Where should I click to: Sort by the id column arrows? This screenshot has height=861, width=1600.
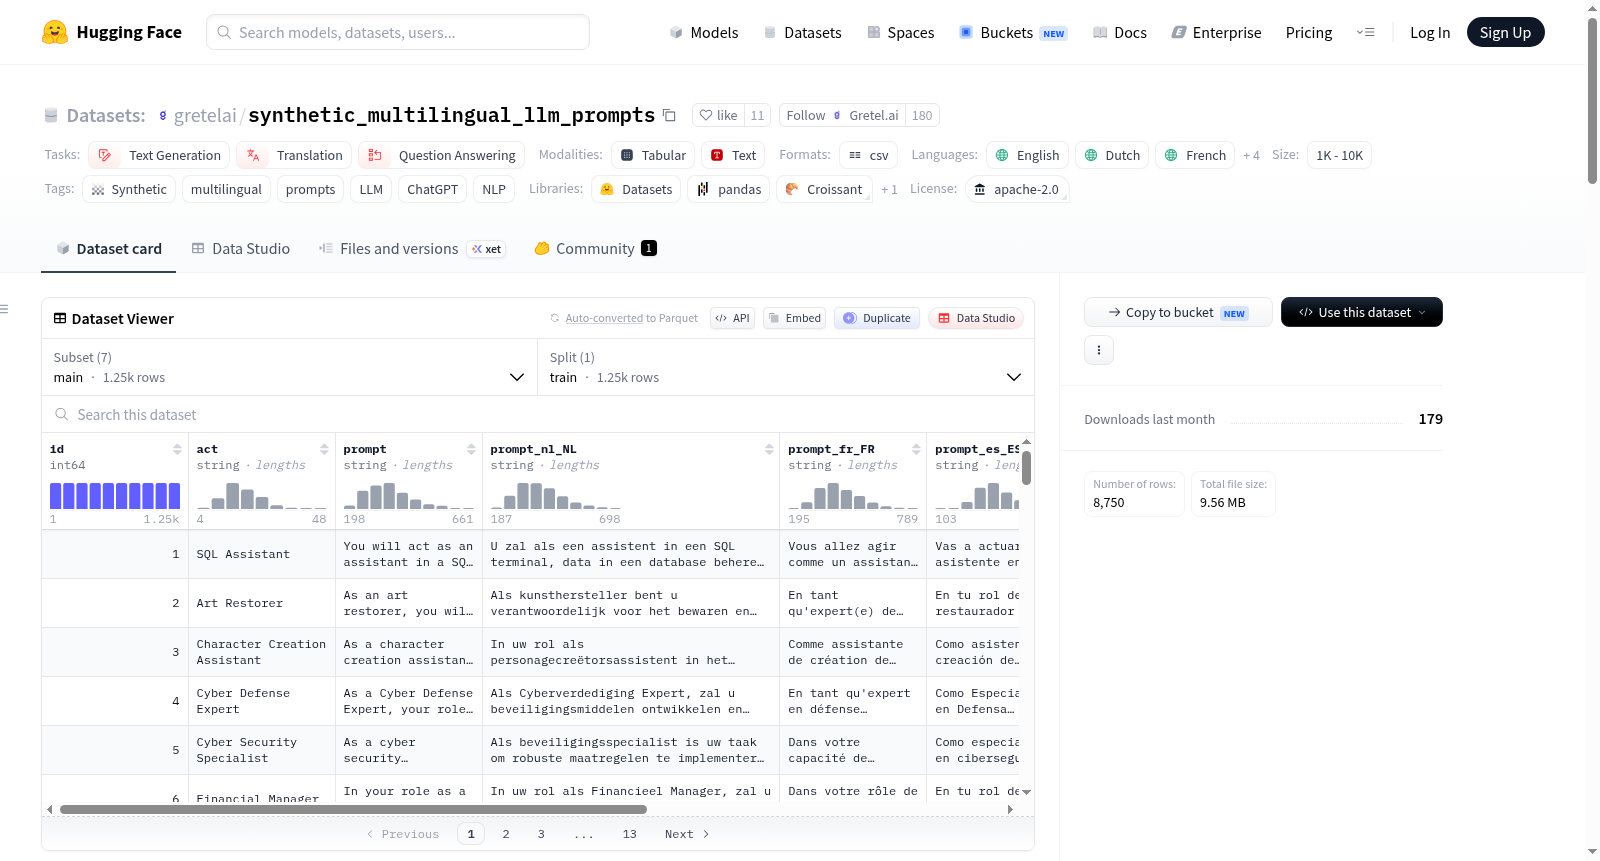click(x=177, y=449)
